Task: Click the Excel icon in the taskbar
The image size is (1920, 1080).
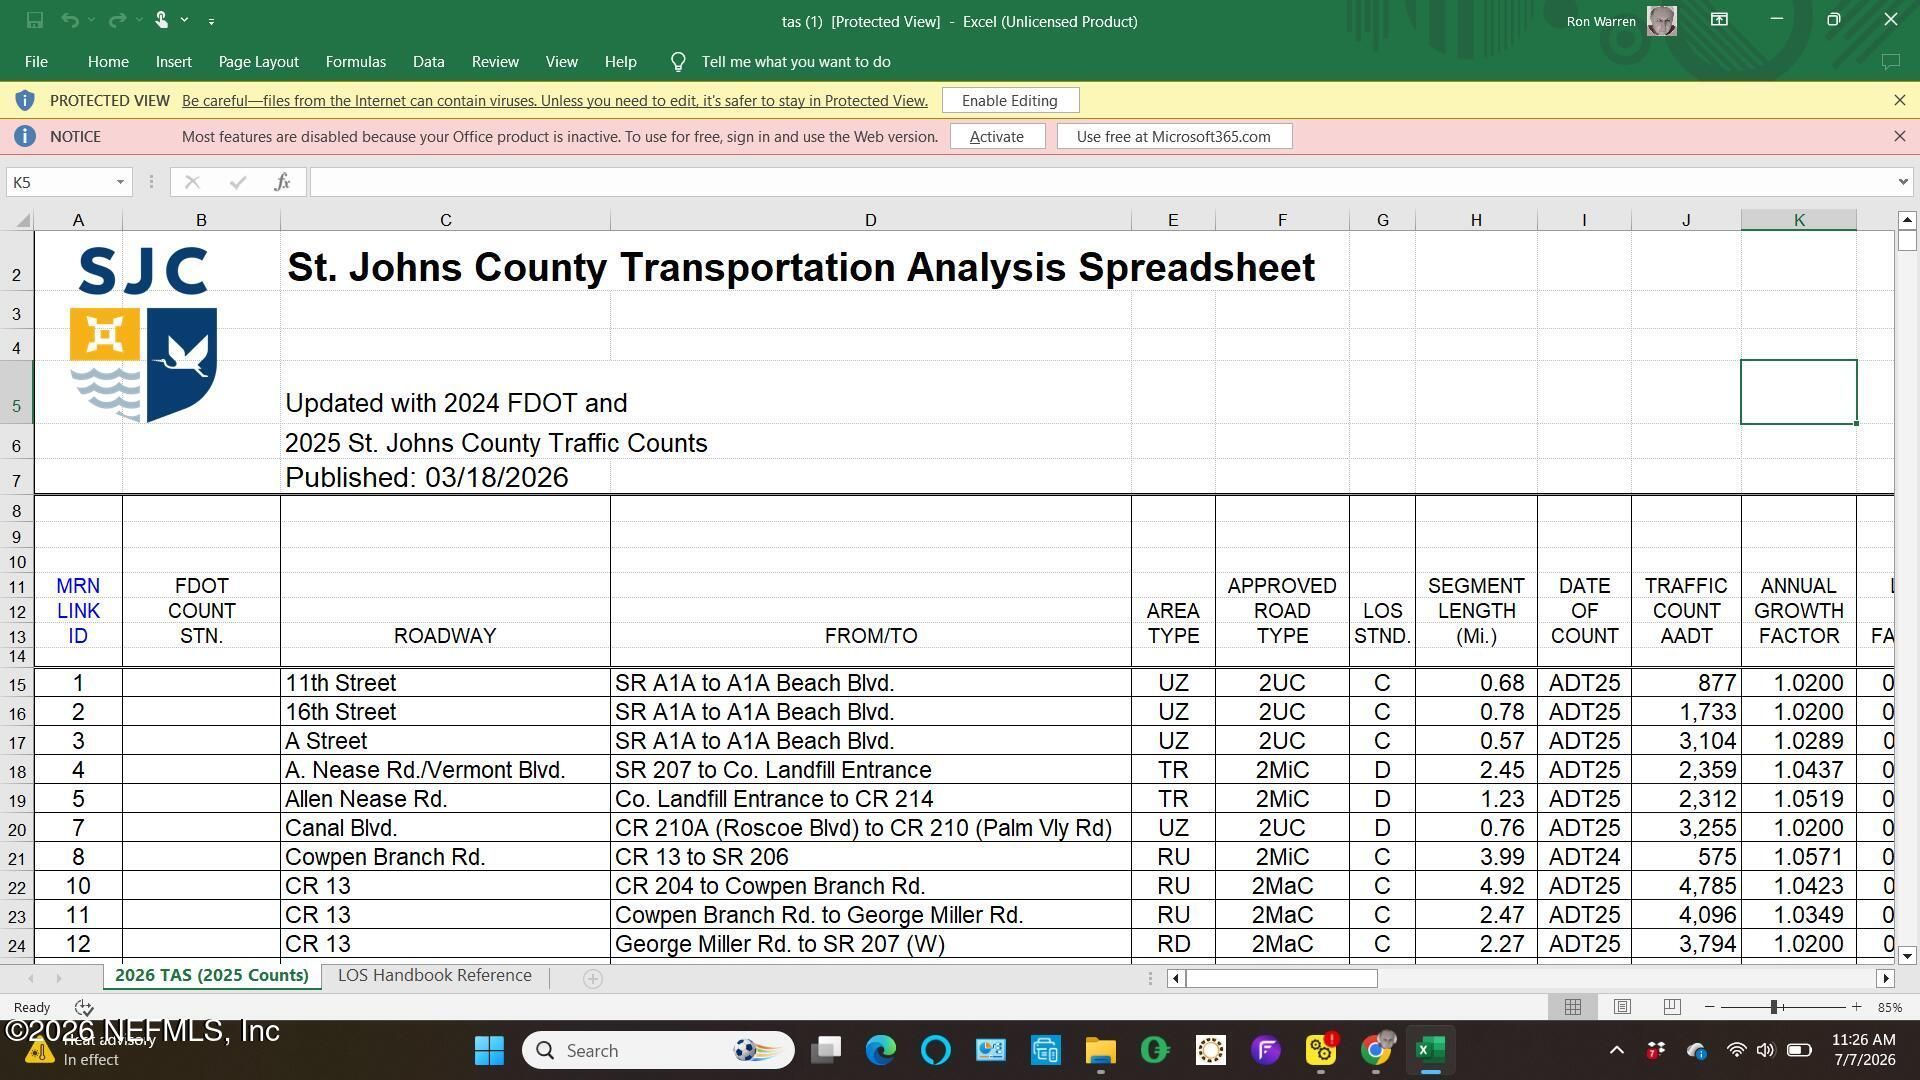Action: coord(1430,1050)
